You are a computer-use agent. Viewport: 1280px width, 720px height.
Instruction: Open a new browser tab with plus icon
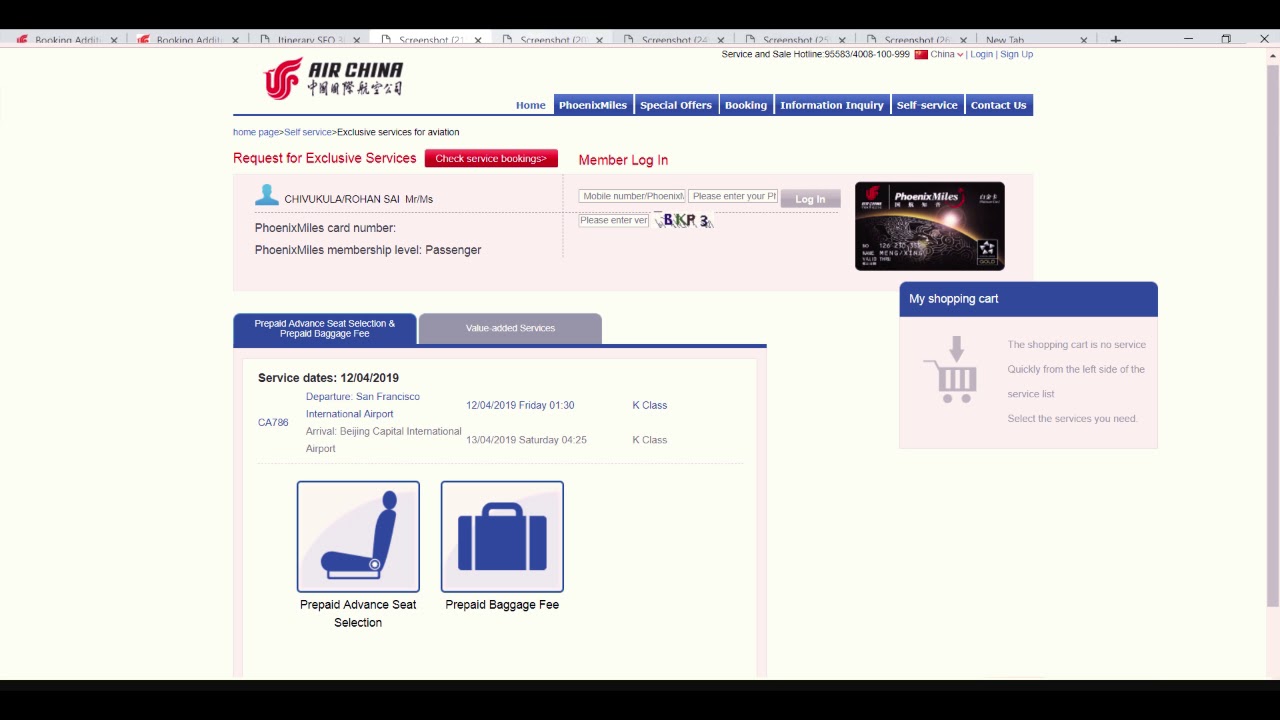[1116, 40]
